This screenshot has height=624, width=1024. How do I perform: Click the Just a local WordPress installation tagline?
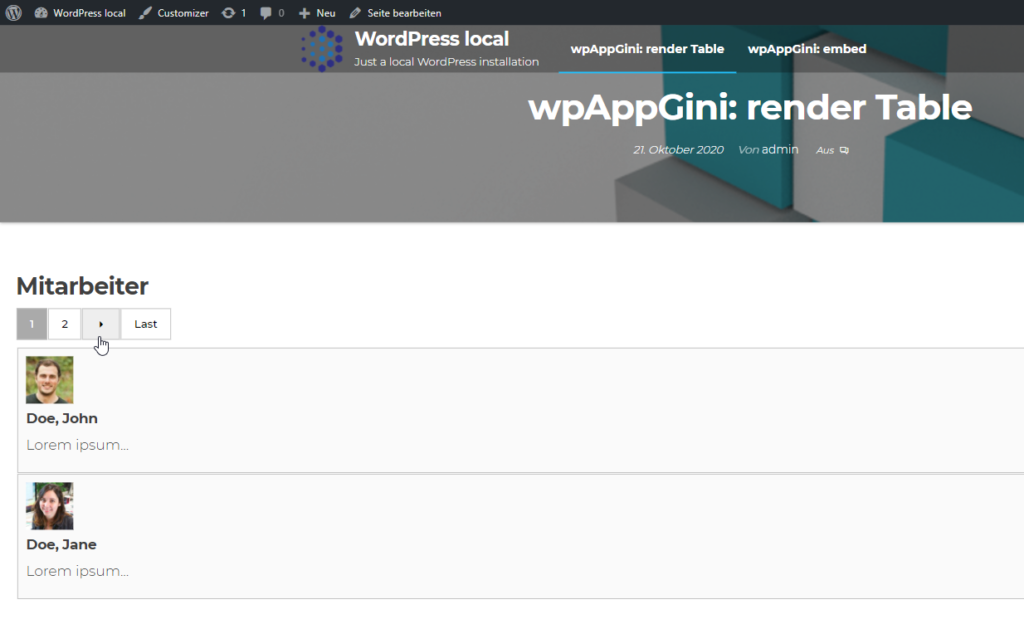tap(447, 62)
